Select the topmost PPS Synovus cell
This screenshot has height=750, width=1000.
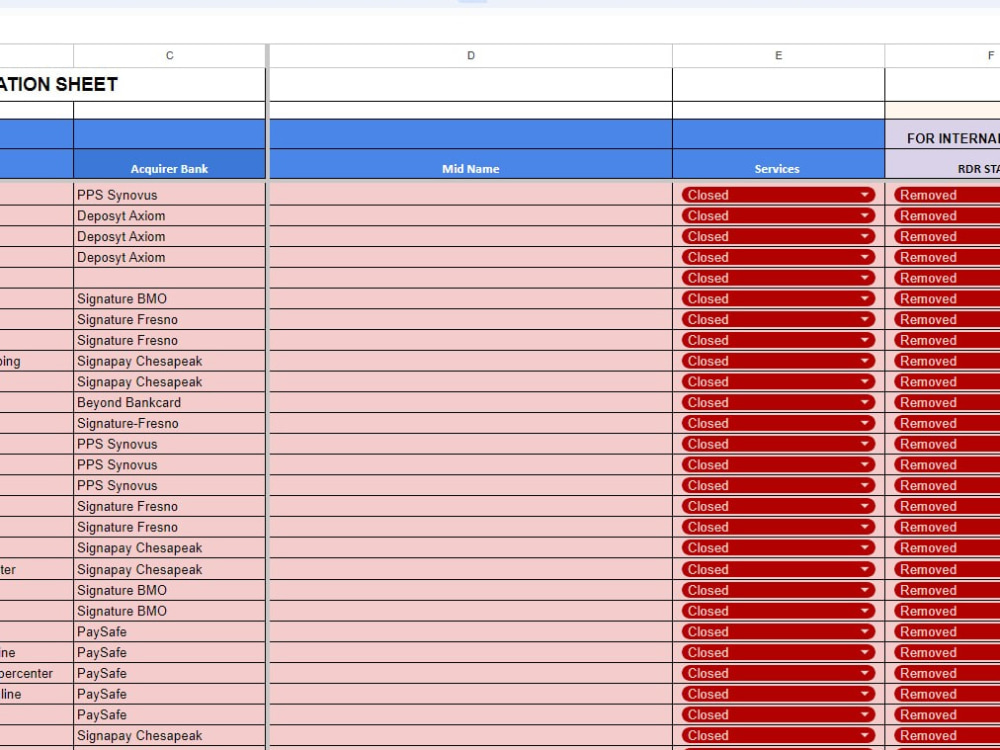pyautogui.click(x=169, y=195)
